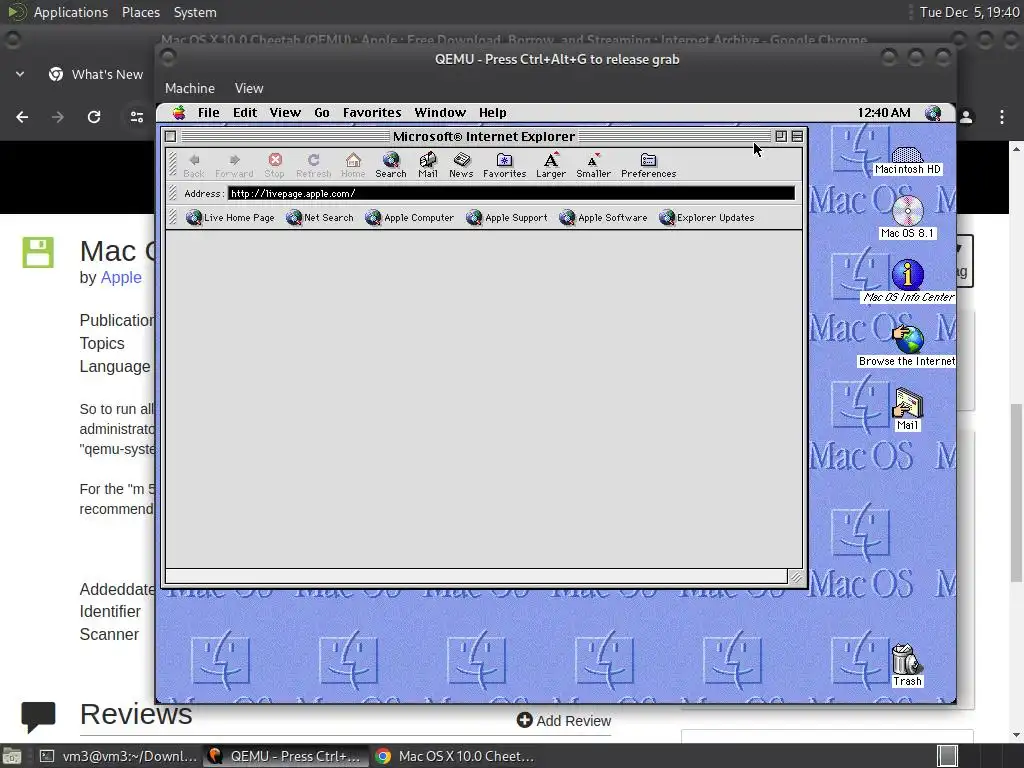The width and height of the screenshot is (1024, 768).
Task: Click the Internet Explorer window close box
Action: [170, 136]
